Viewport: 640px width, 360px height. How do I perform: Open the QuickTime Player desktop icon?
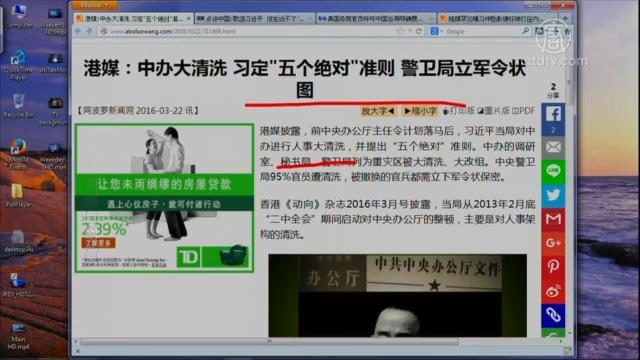tap(18, 65)
